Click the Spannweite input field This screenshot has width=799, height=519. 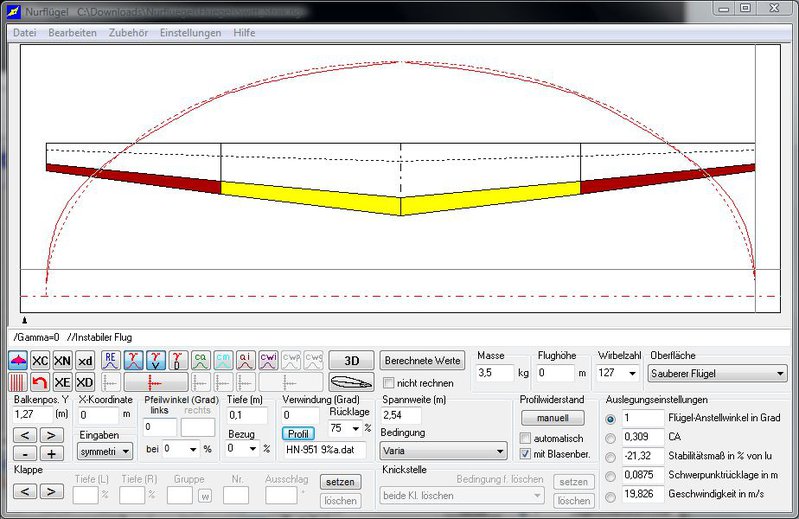point(401,415)
